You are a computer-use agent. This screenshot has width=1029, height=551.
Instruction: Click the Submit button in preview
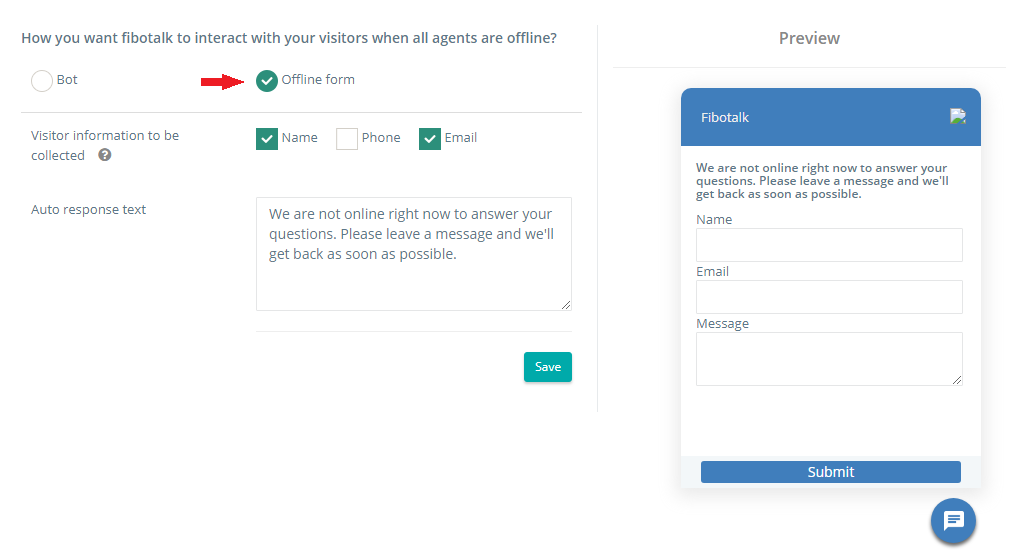click(x=831, y=472)
